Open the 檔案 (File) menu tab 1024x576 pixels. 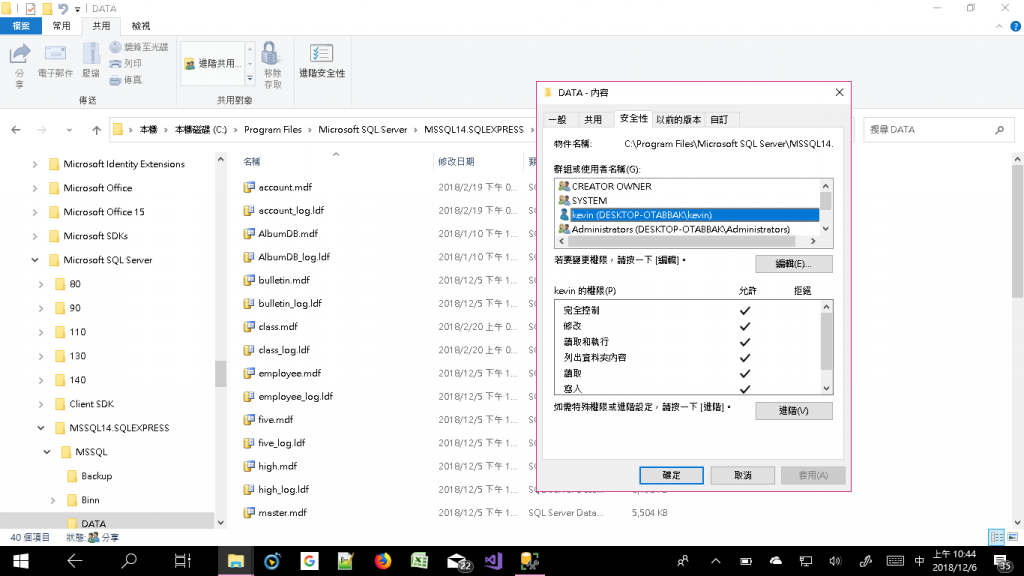coord(21,26)
